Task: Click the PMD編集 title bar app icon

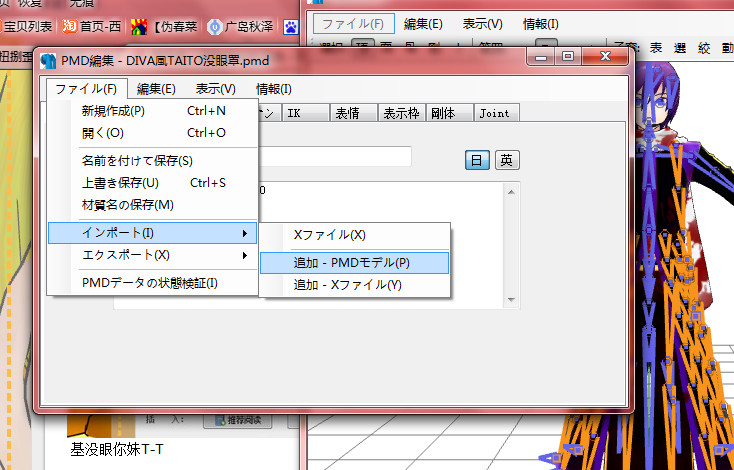Action: [x=48, y=61]
